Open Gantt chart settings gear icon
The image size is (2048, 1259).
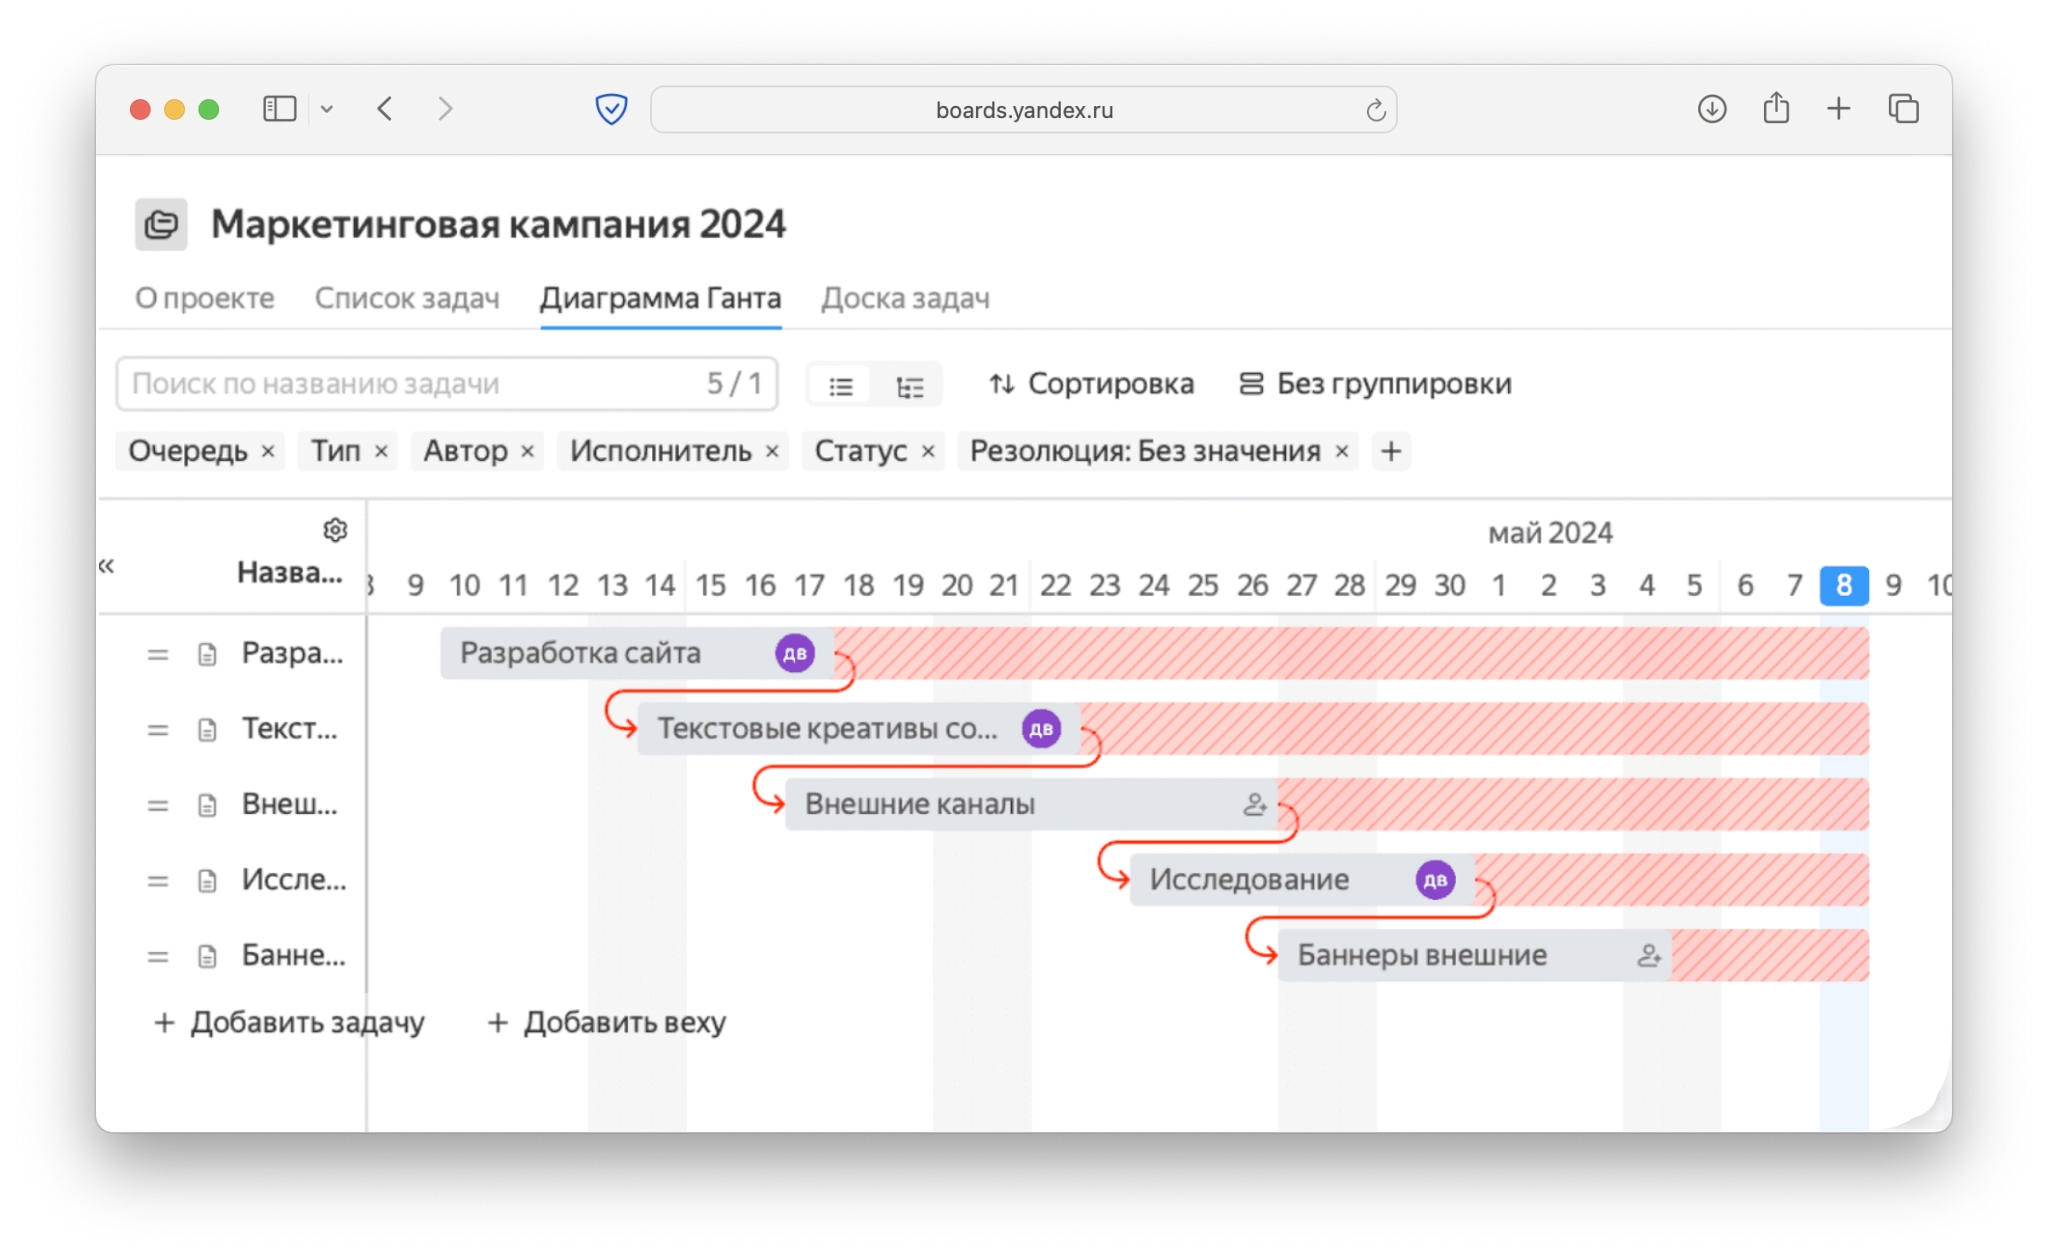335,530
